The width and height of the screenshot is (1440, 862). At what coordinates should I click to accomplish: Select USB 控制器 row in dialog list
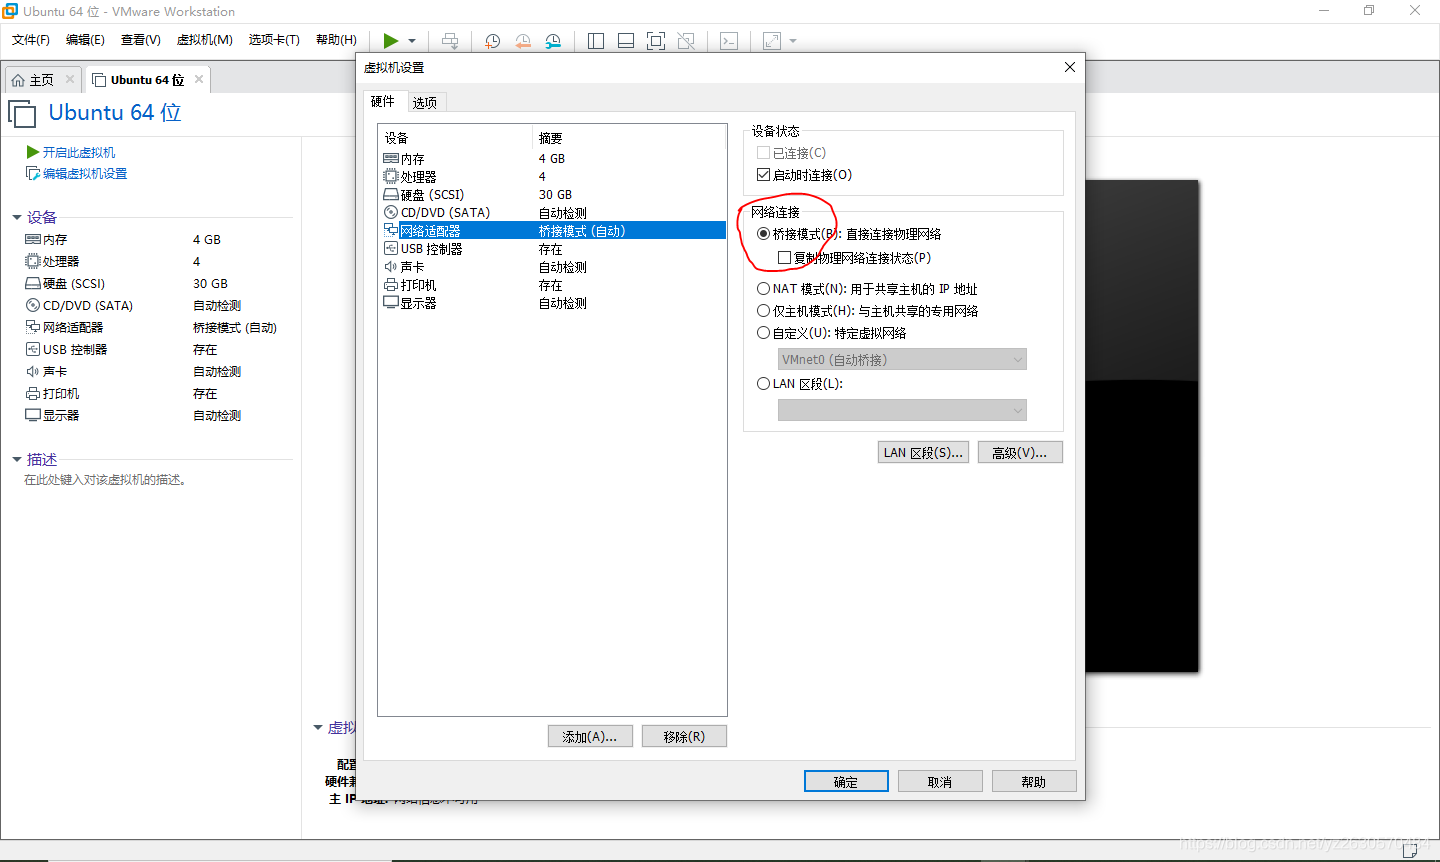pos(553,248)
